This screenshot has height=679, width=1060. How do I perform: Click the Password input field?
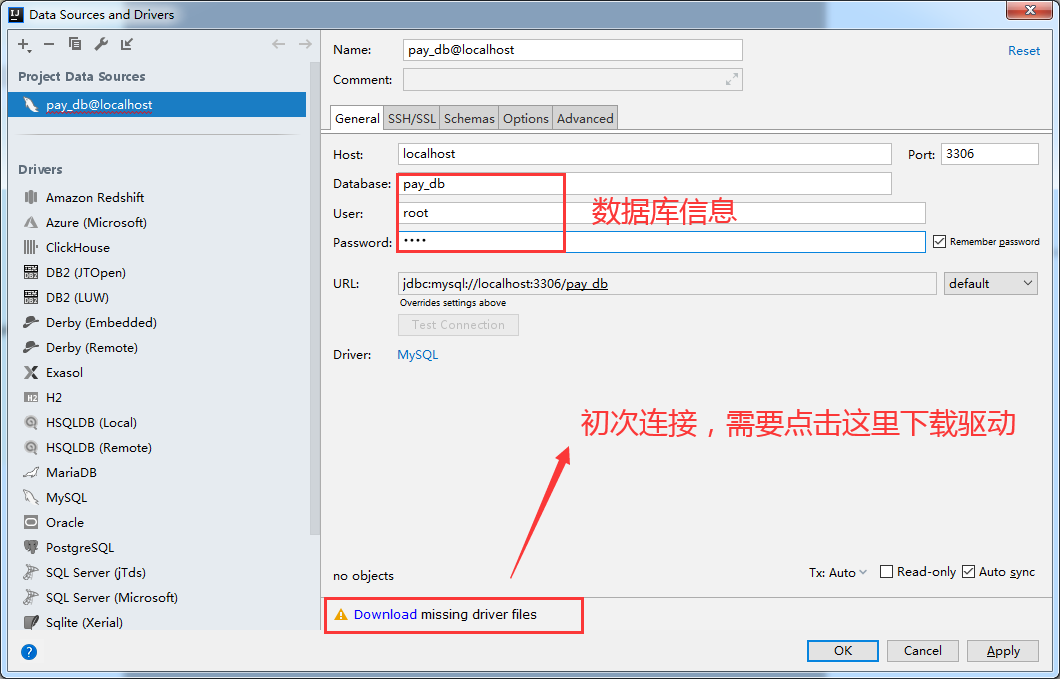pos(661,242)
